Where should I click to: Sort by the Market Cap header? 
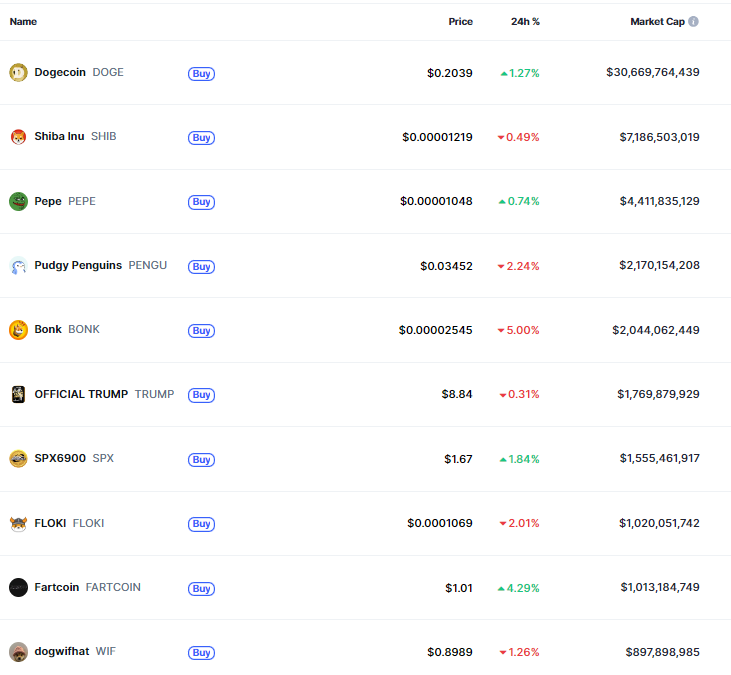(657, 21)
